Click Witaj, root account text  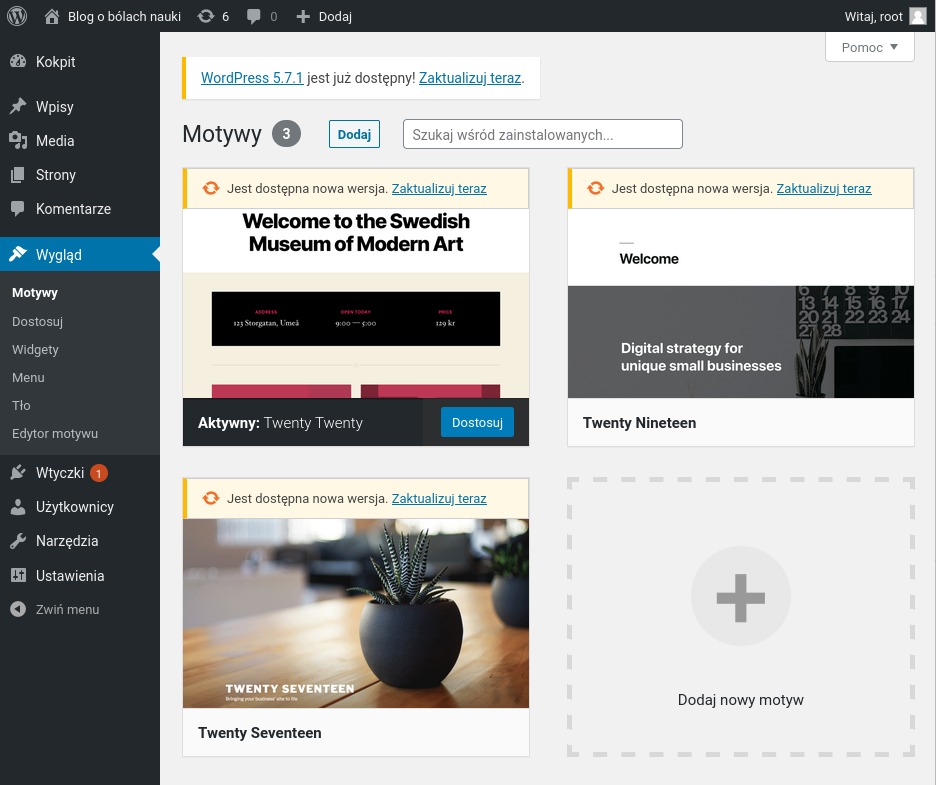(x=873, y=17)
